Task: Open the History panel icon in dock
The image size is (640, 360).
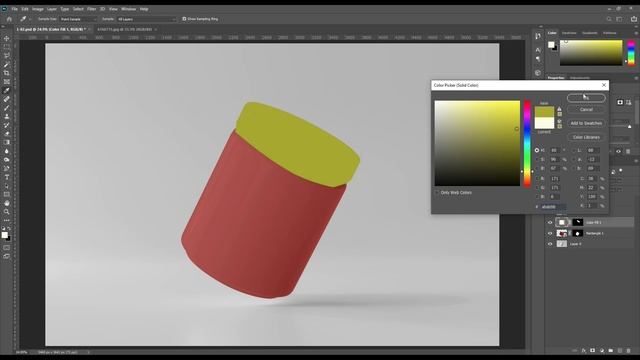Action: (x=538, y=36)
